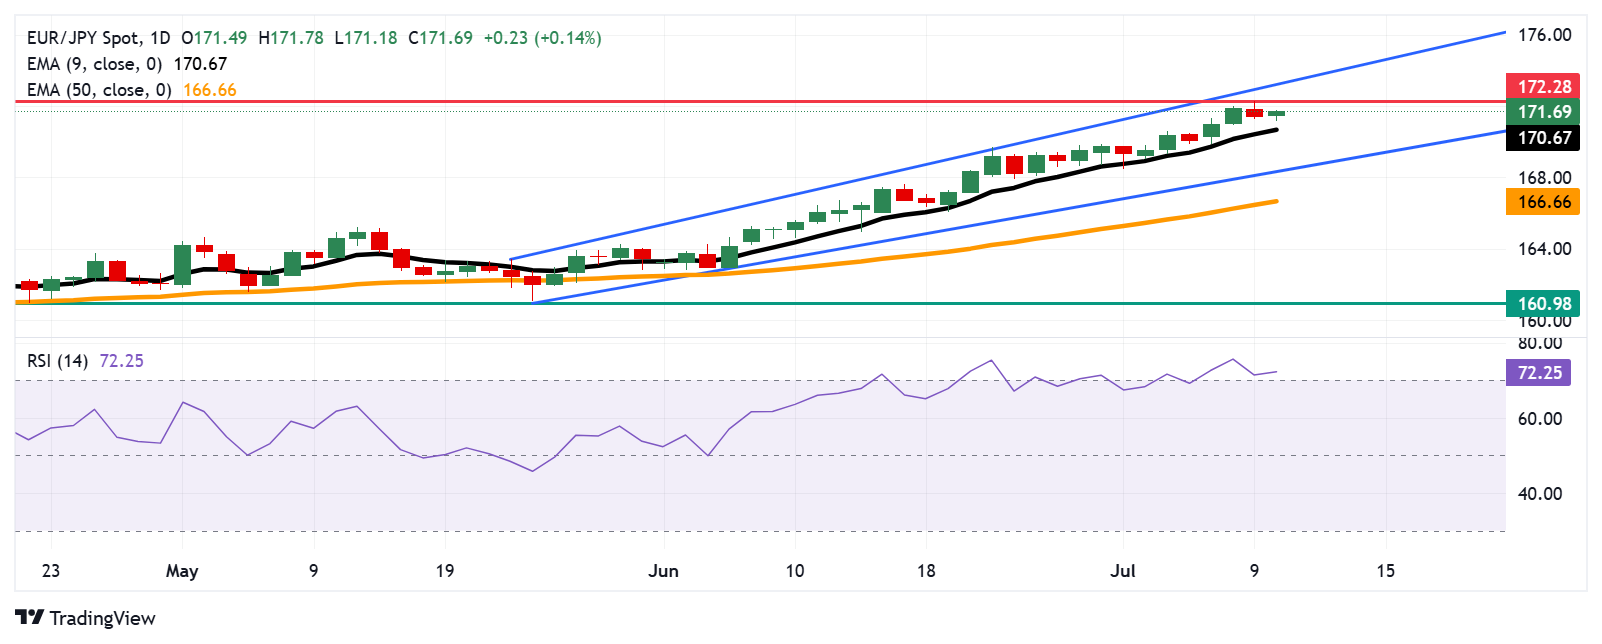
Task: Click the Jul date on time axis
Action: tap(1123, 571)
